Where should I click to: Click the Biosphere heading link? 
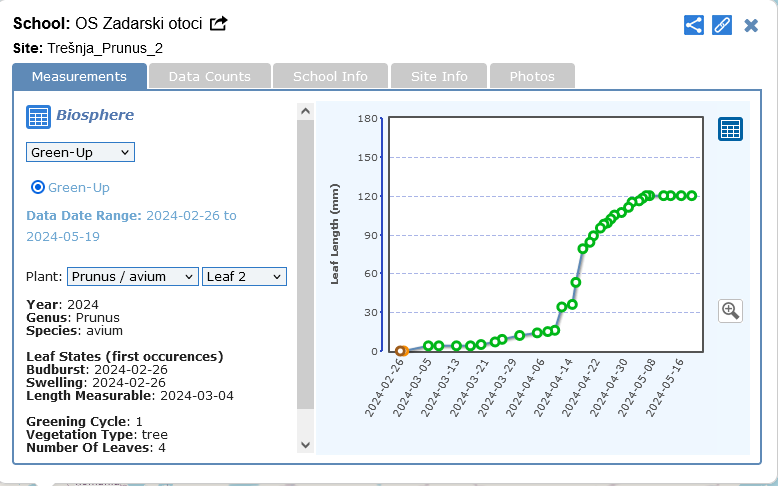click(x=95, y=115)
